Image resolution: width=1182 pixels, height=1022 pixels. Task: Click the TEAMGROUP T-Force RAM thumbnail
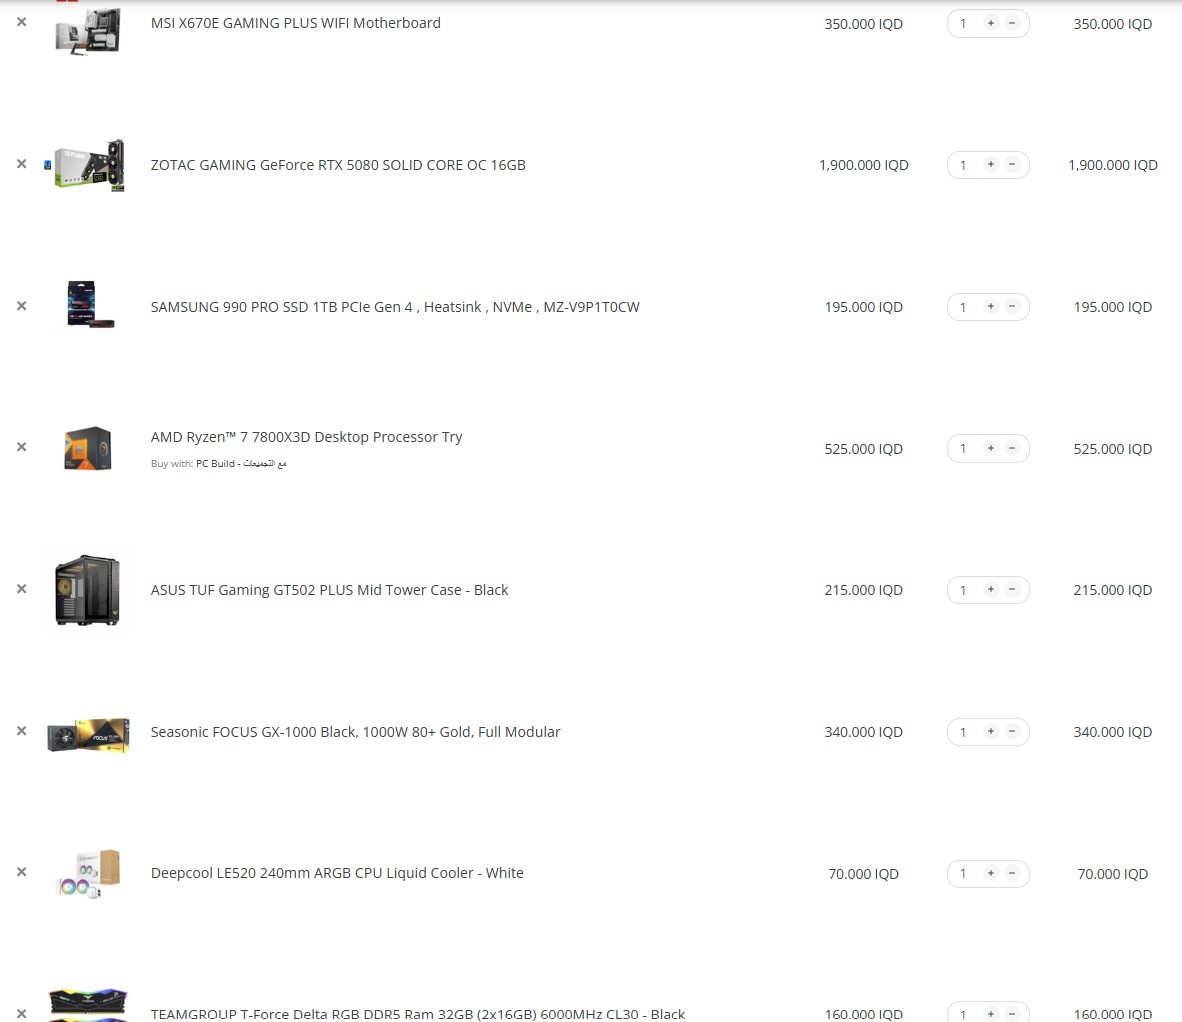pyautogui.click(x=88, y=1006)
